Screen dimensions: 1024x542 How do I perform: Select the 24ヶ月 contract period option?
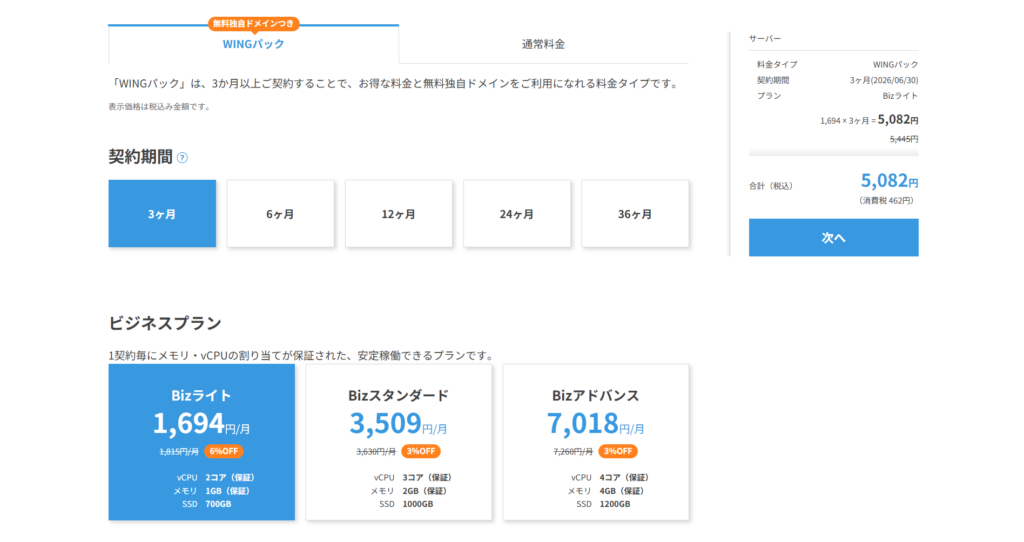pyautogui.click(x=517, y=214)
